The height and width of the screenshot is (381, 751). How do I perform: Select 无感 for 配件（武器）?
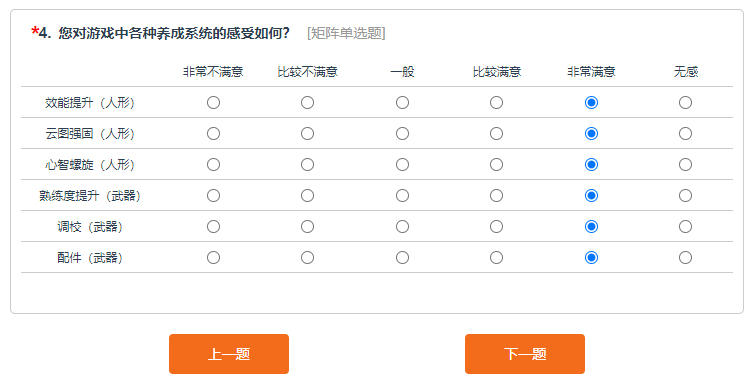click(x=685, y=257)
